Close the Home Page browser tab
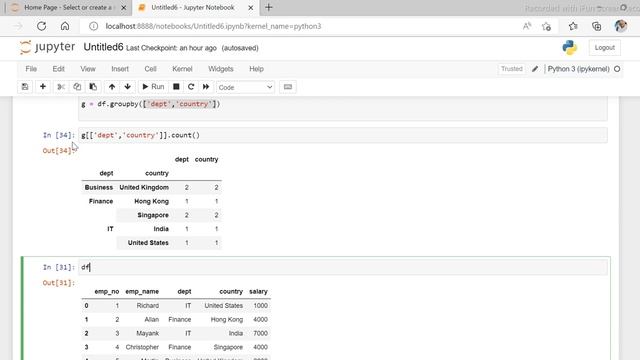Image resolution: width=640 pixels, height=360 pixels. tap(124, 8)
